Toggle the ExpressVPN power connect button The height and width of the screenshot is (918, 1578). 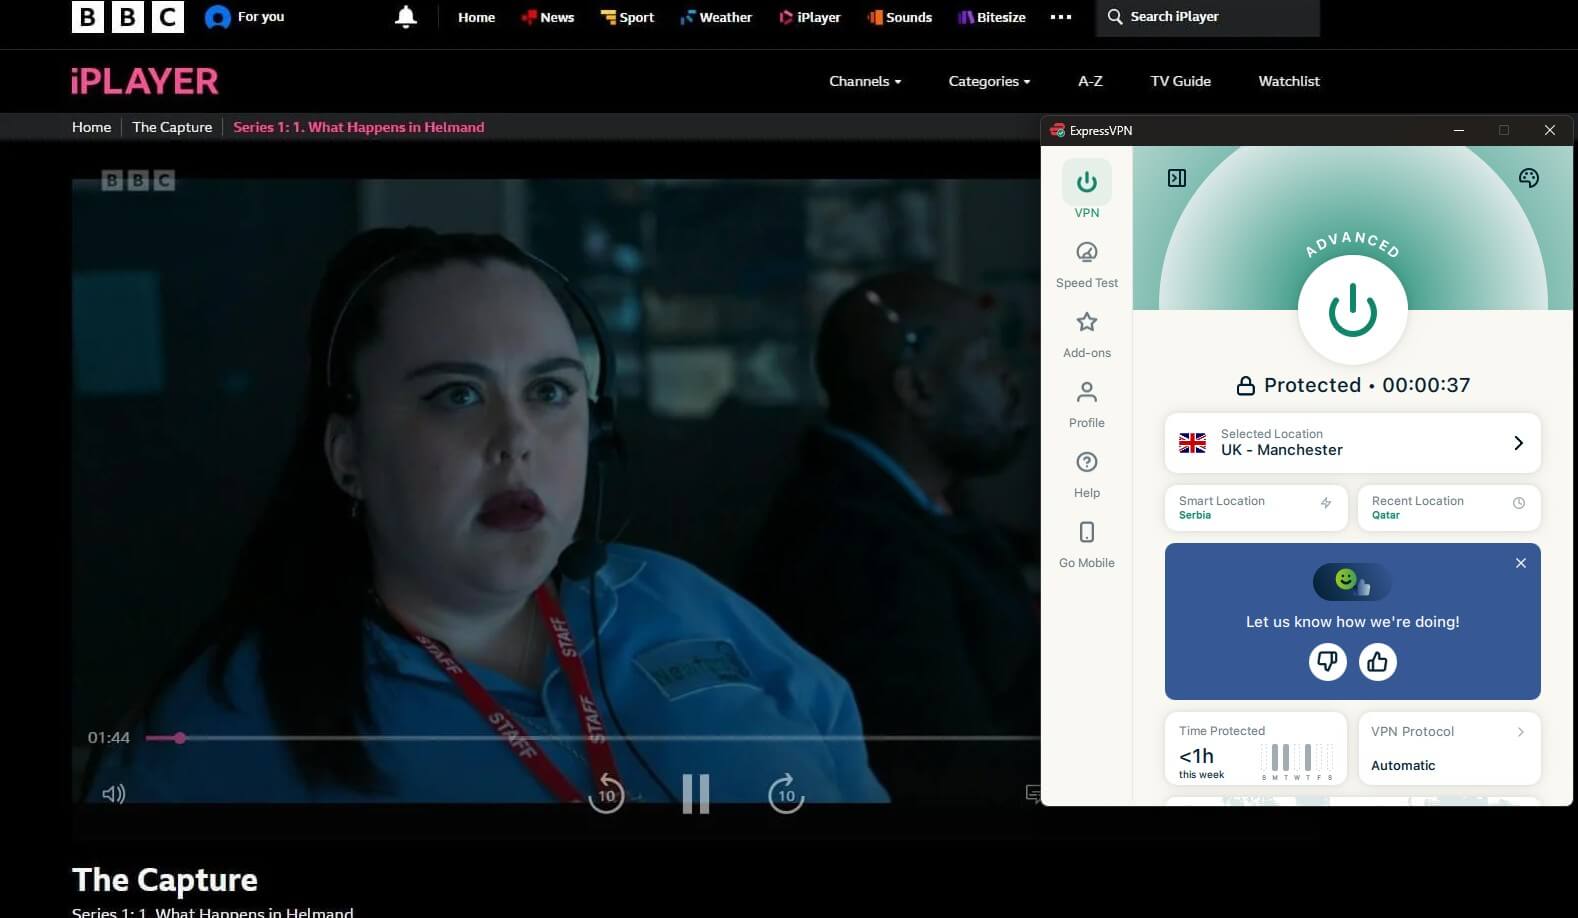click(x=1353, y=311)
